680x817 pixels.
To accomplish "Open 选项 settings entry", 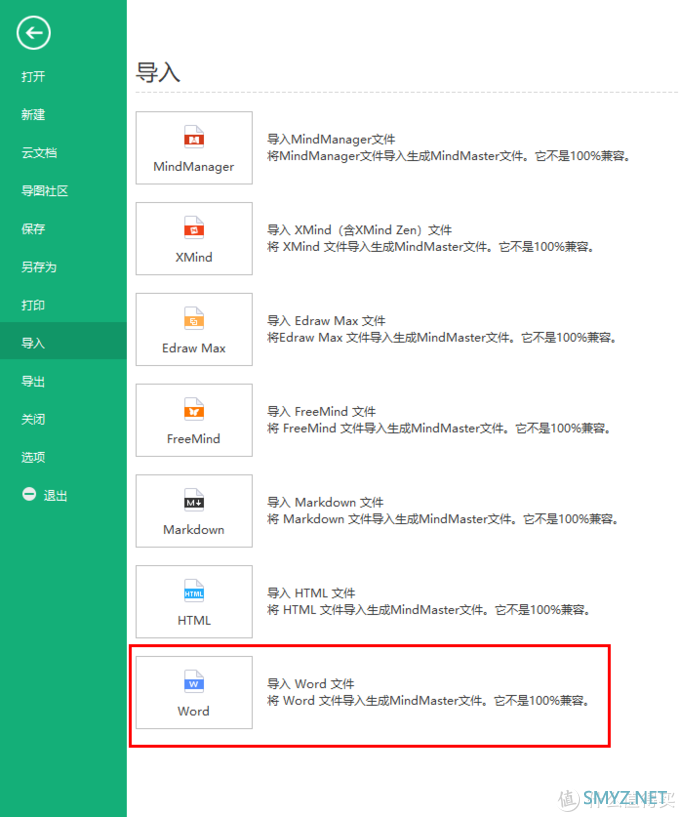I will [33, 457].
